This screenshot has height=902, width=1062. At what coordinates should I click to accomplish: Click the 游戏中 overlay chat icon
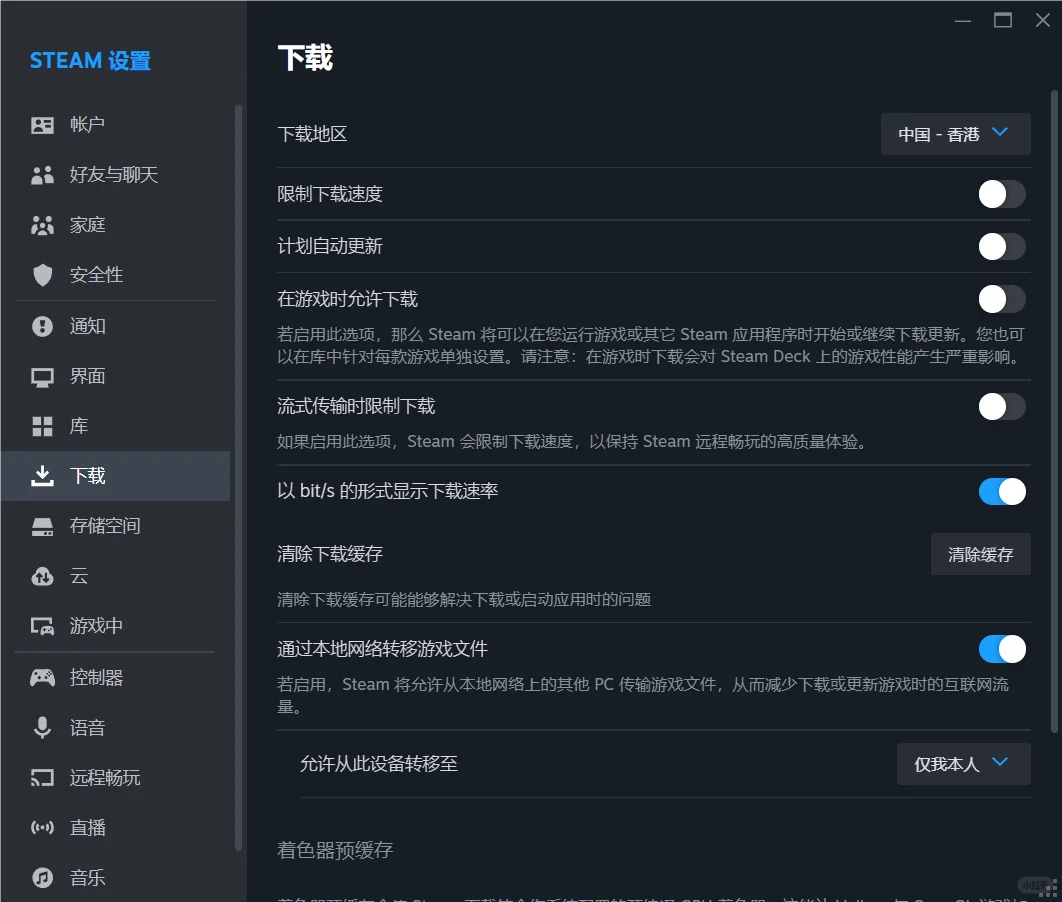click(x=42, y=626)
